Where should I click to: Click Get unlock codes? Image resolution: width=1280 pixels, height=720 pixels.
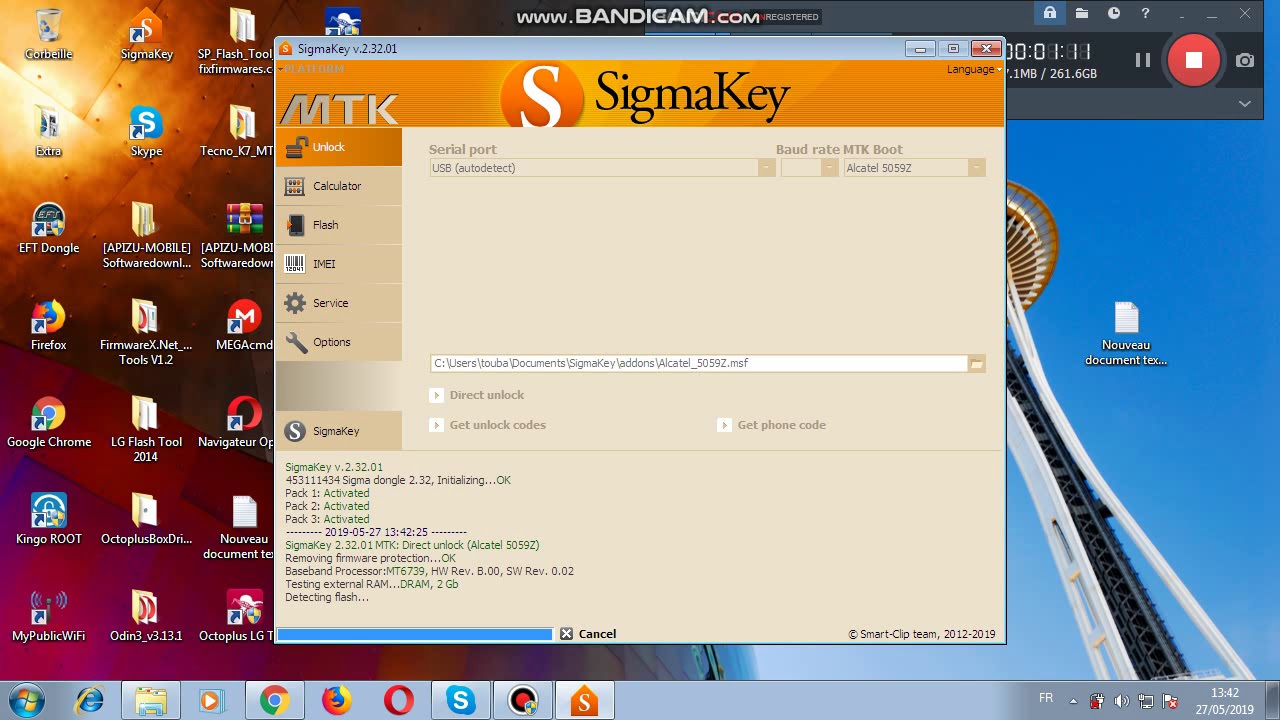pyautogui.click(x=488, y=425)
